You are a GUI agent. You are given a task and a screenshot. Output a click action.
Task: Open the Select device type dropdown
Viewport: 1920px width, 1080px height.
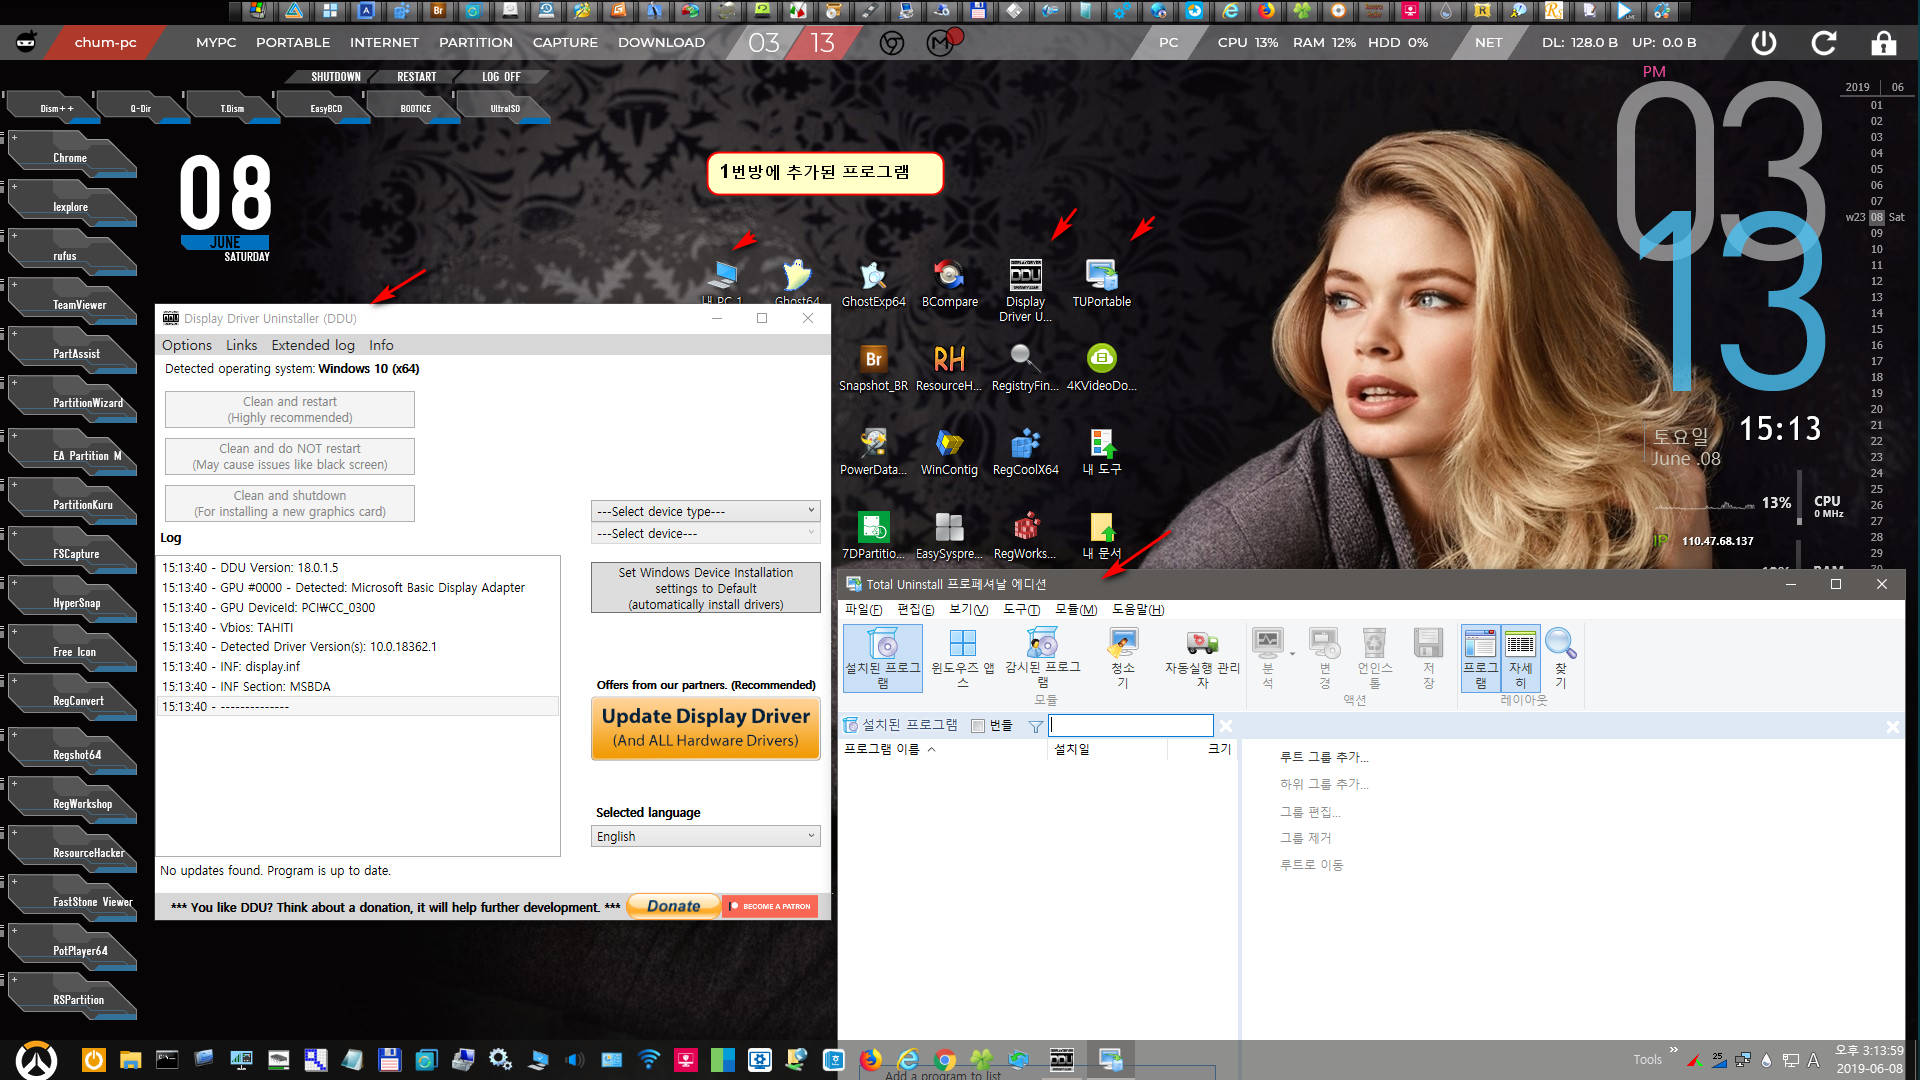tap(705, 511)
